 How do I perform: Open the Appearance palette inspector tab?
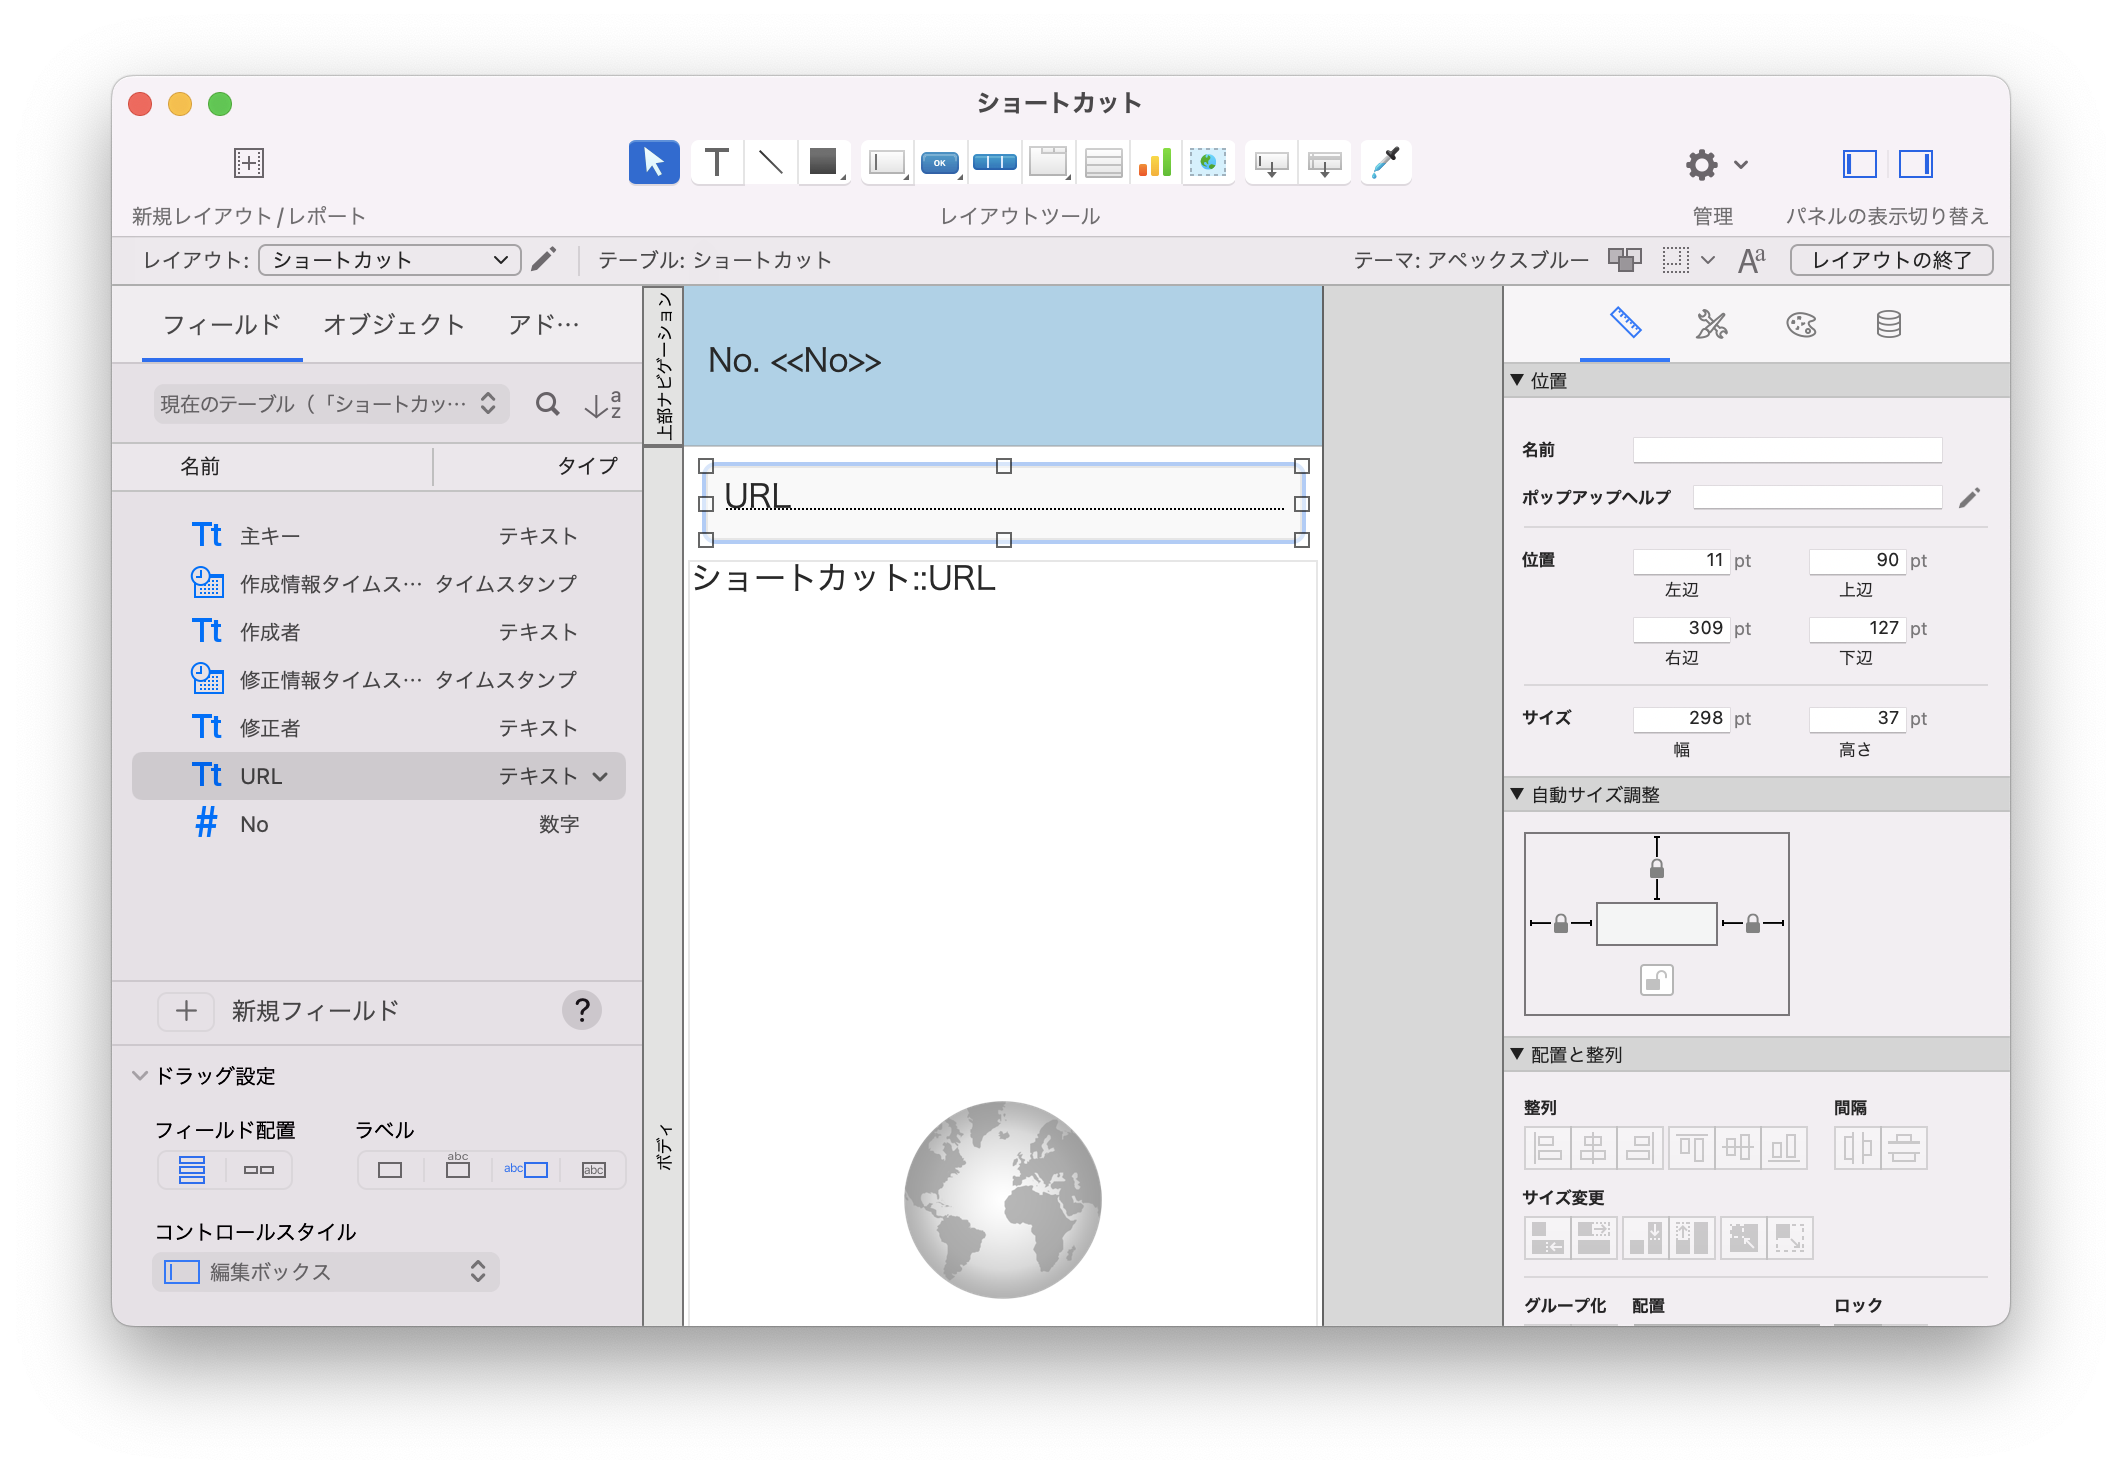click(1801, 324)
